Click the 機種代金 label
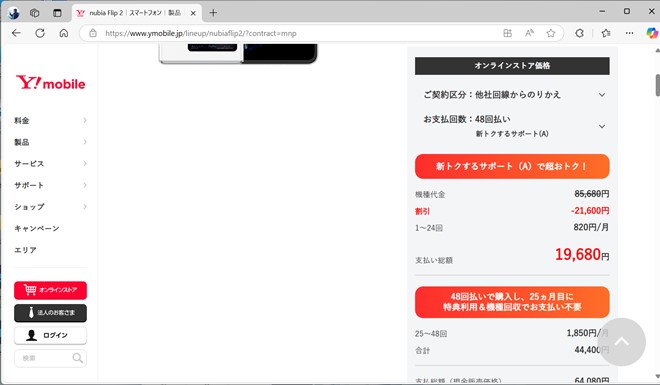660x385 pixels. (x=430, y=194)
